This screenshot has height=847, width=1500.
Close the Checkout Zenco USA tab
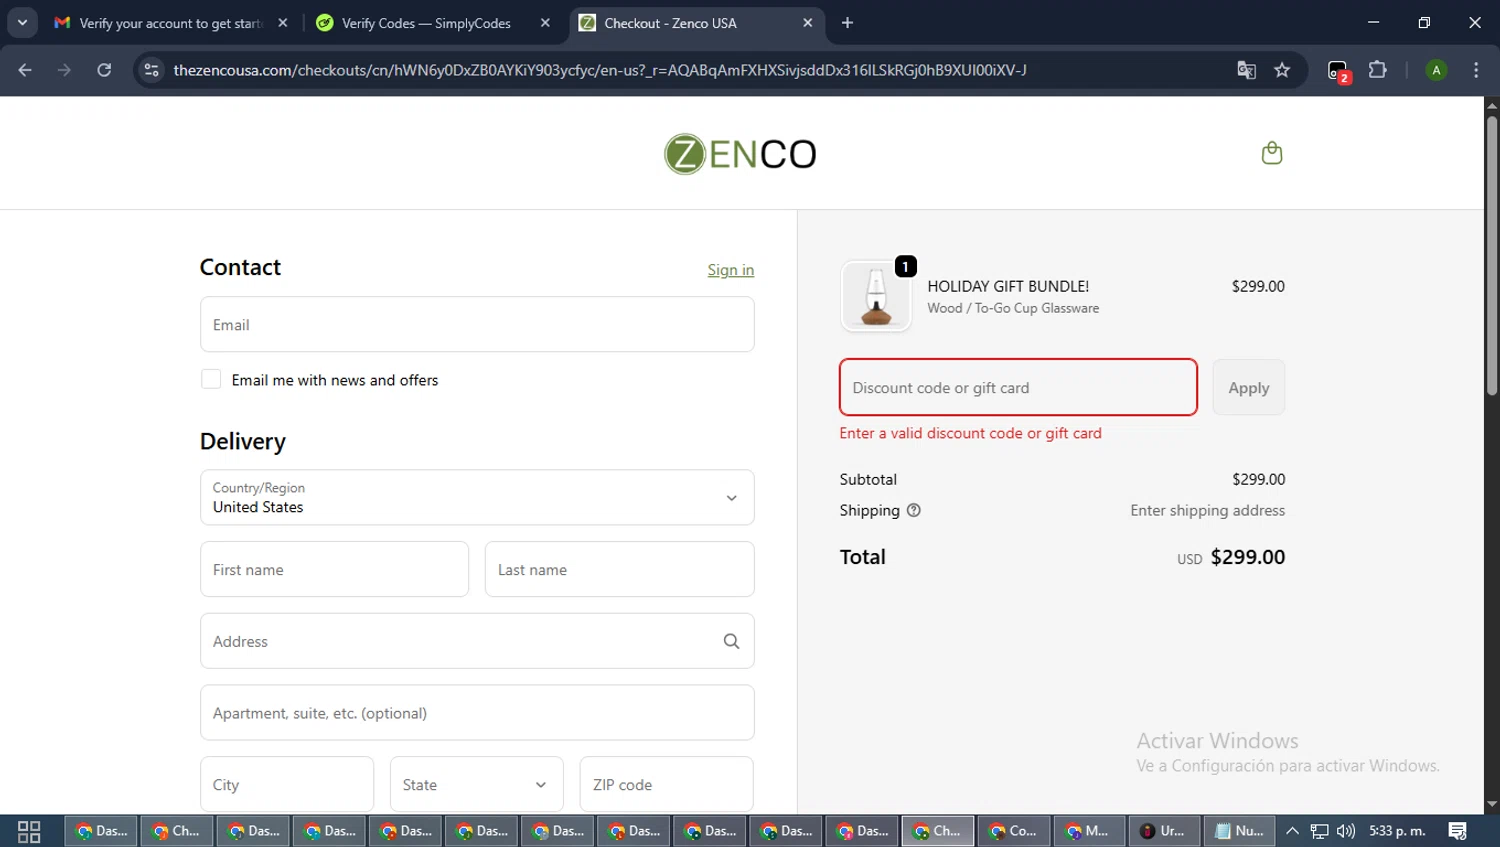tap(808, 23)
